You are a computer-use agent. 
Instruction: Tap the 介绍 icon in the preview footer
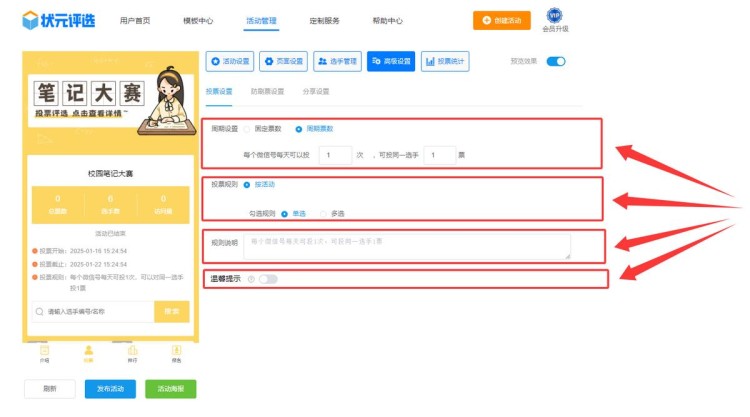click(x=44, y=351)
